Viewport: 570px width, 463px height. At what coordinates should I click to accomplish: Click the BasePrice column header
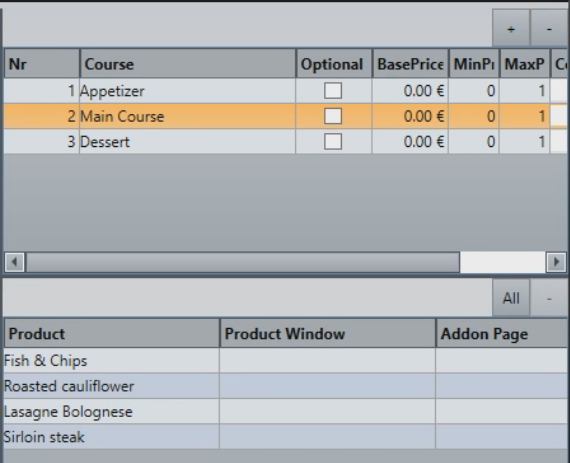click(x=410, y=64)
